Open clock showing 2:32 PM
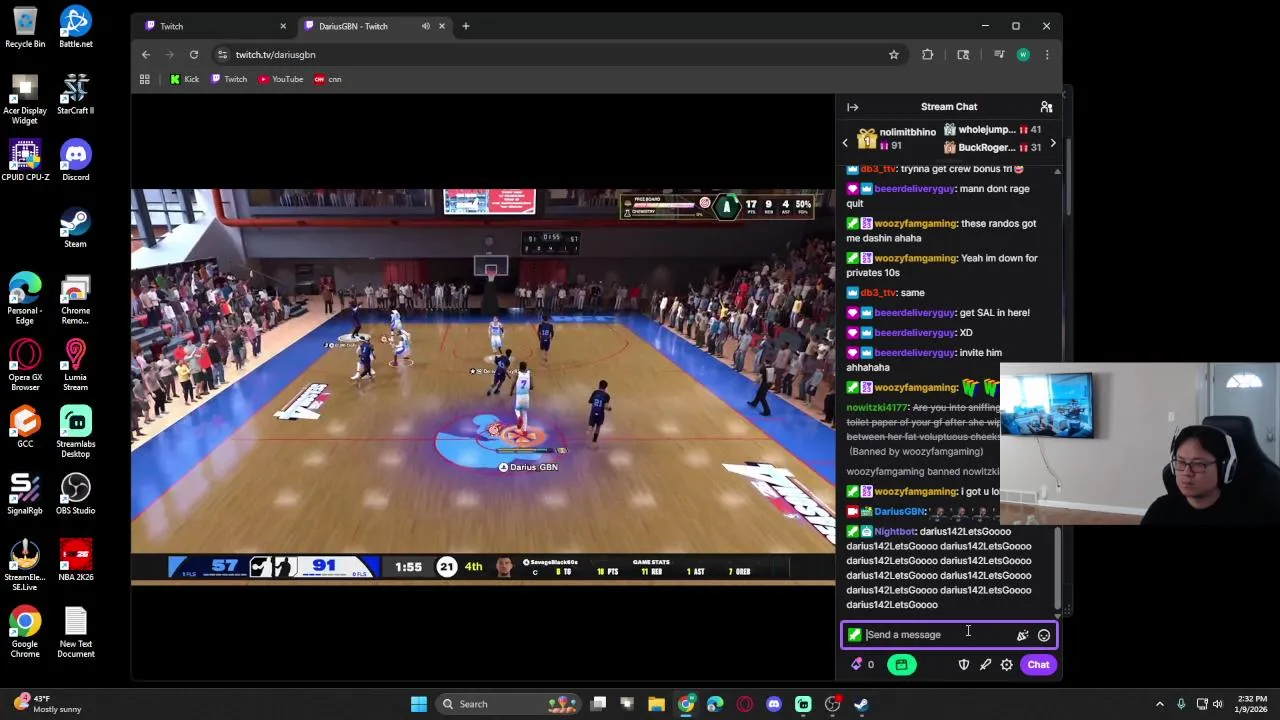Viewport: 1280px width, 720px height. [1251, 704]
